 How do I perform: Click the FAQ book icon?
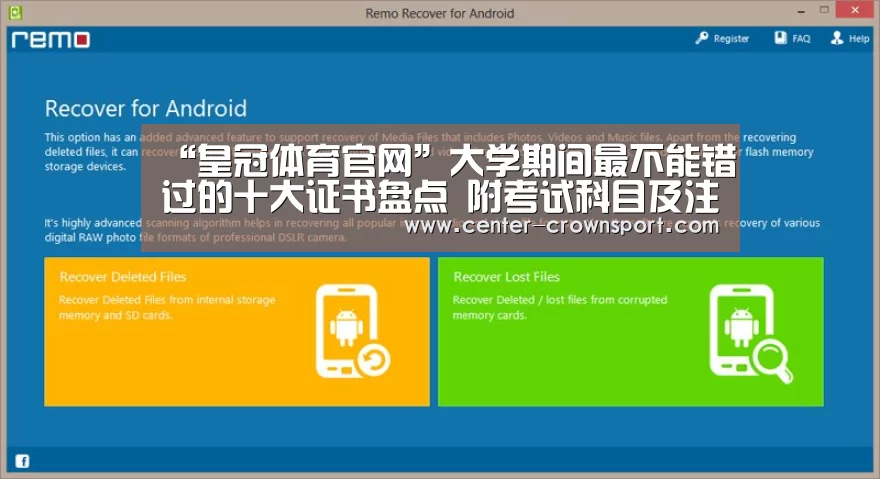pos(781,38)
